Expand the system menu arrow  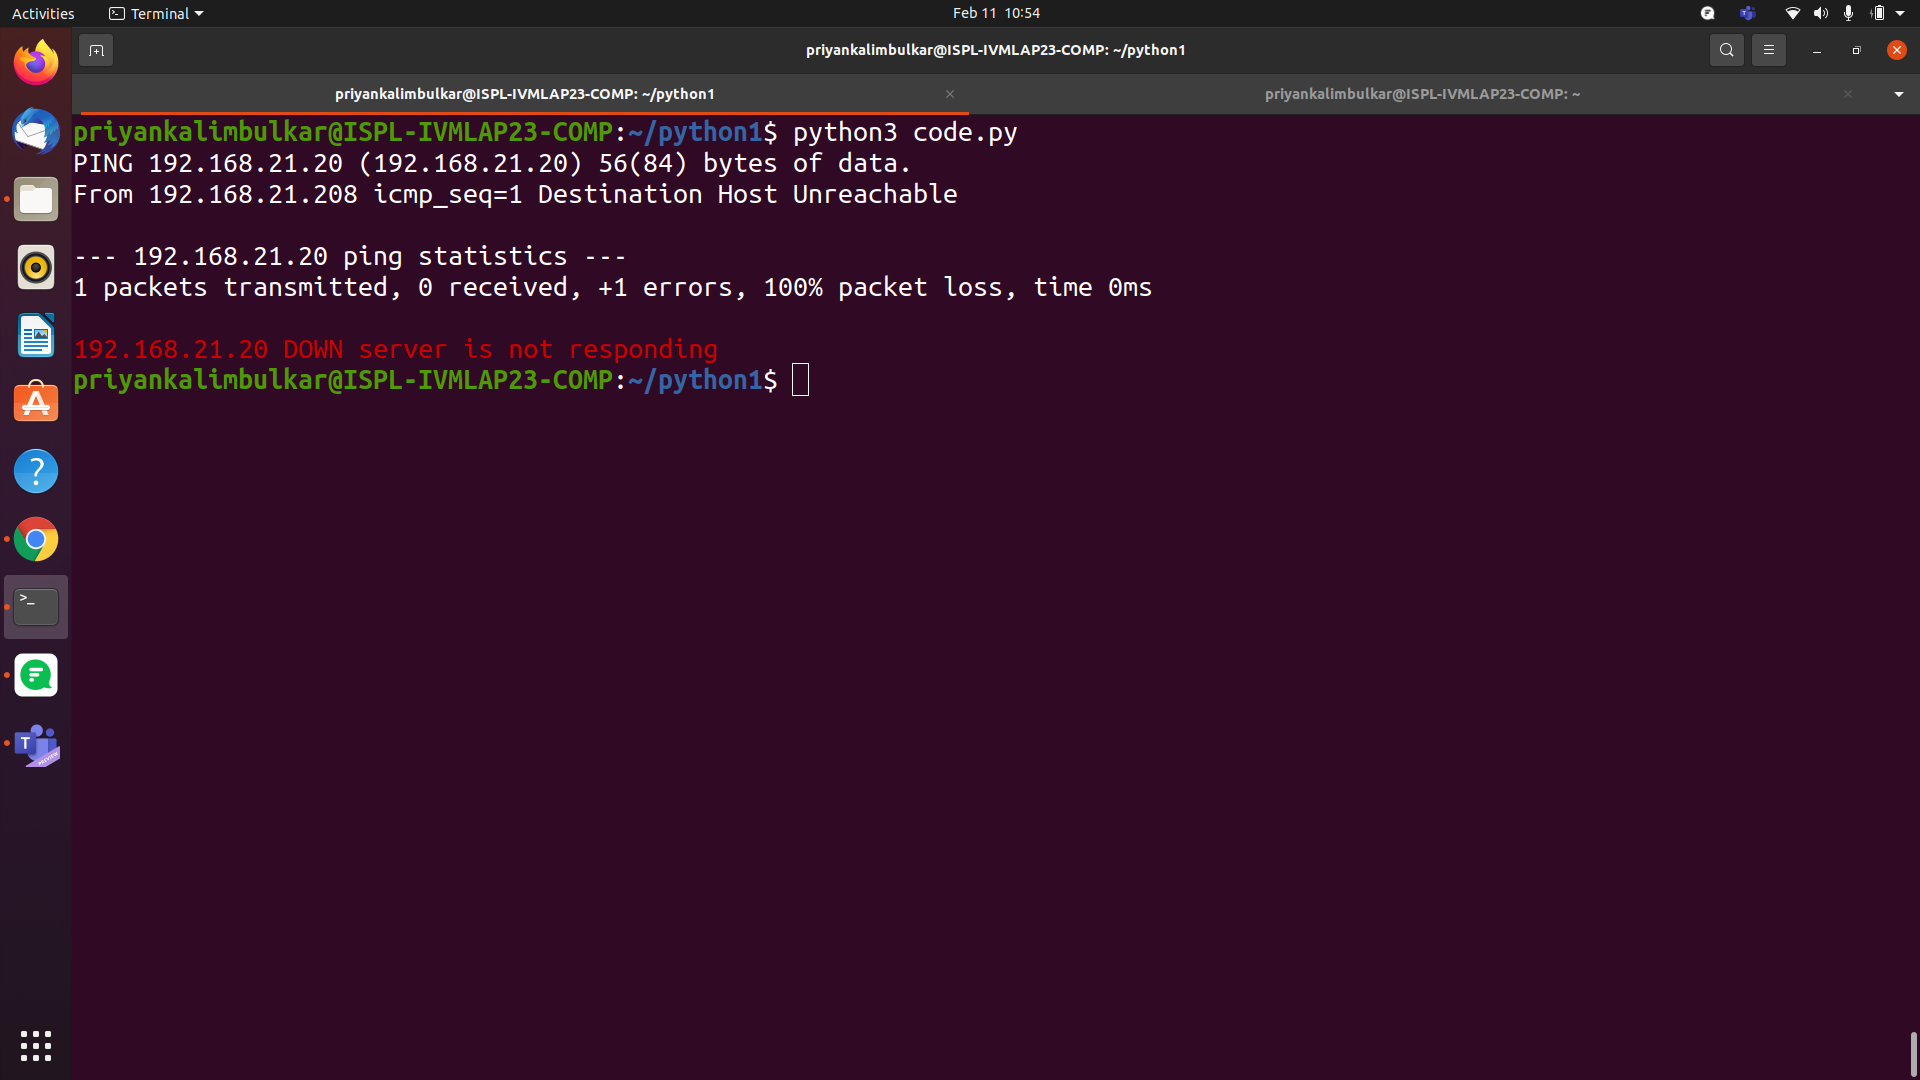(1900, 13)
